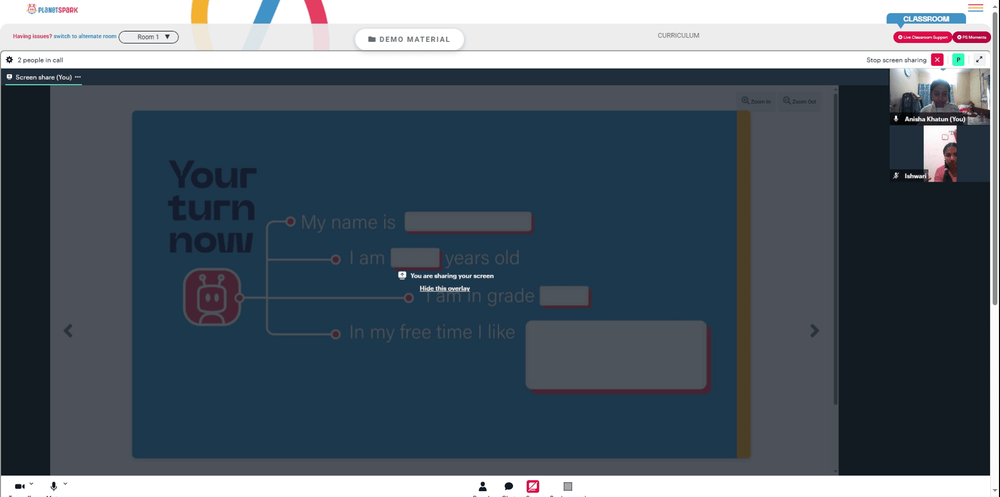This screenshot has width=1000, height=497.
Task: Click the green P participant badge
Action: [958, 59]
